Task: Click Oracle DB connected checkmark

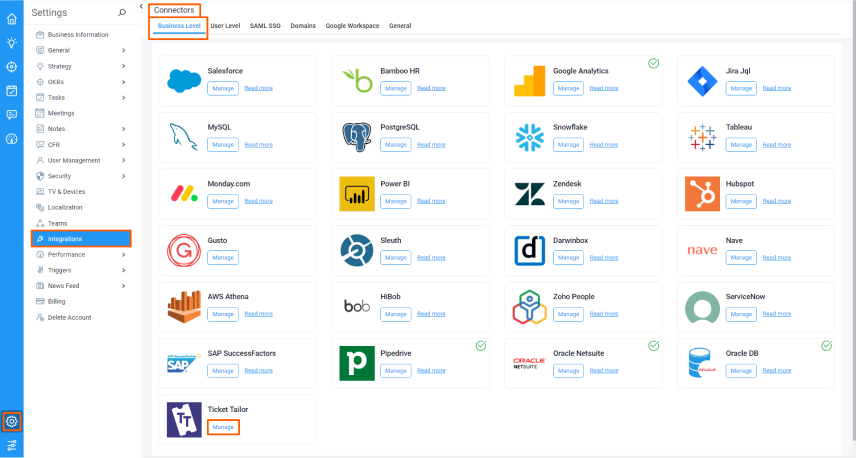Action: [827, 346]
